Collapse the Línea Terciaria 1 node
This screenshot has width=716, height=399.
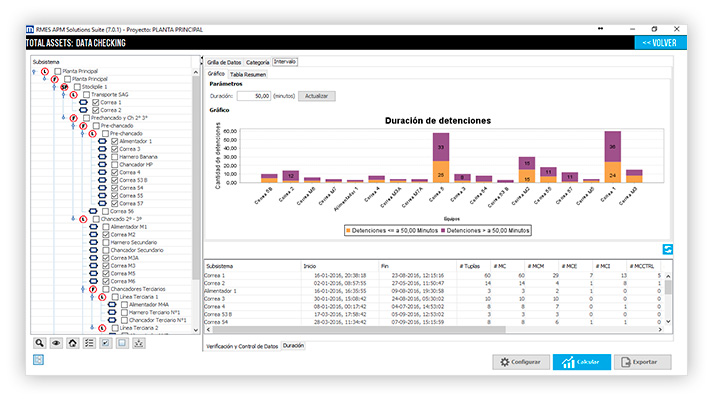tap(92, 297)
